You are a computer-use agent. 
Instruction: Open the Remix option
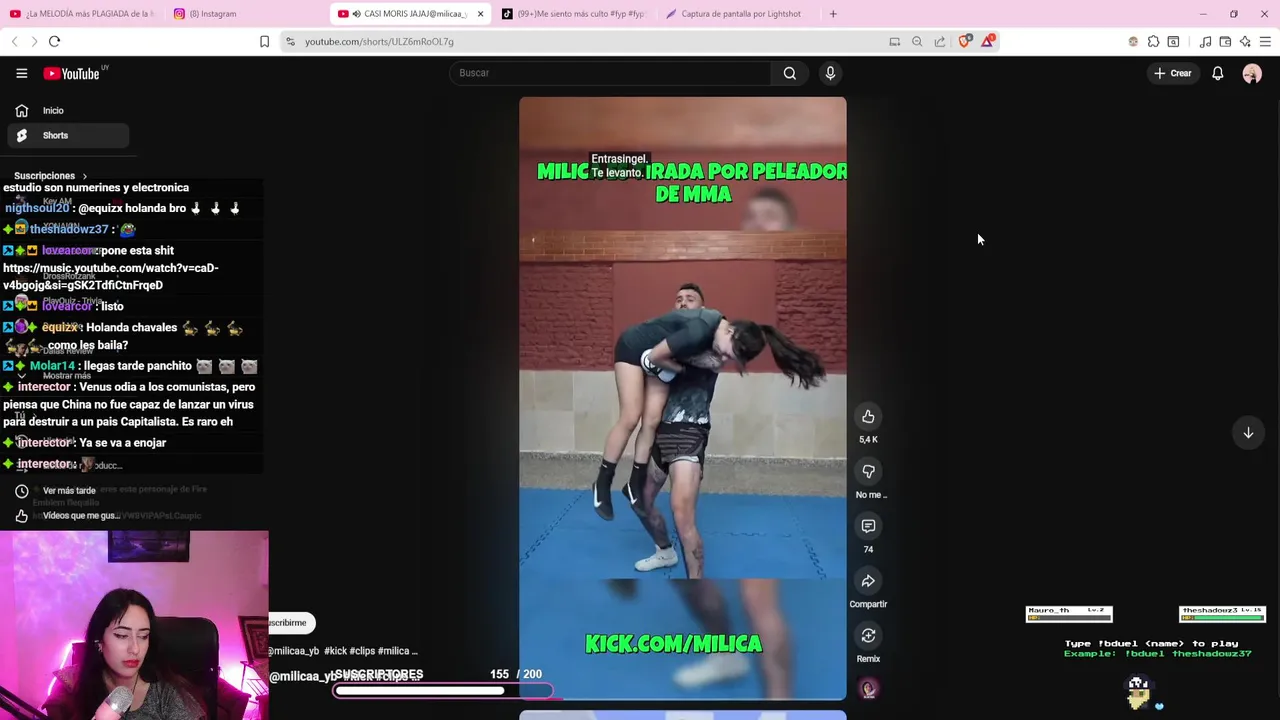coord(868,636)
